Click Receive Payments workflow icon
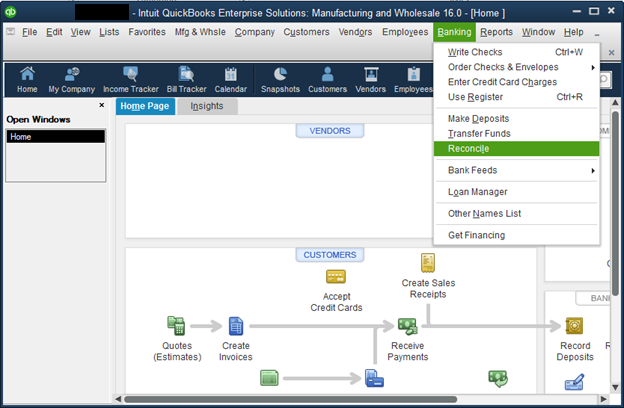Image resolution: width=624 pixels, height=408 pixels. pos(408,326)
